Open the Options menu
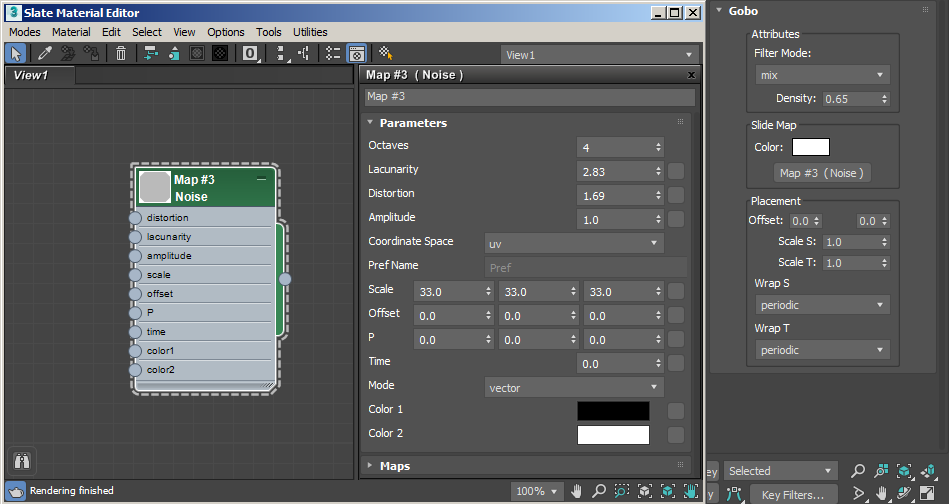This screenshot has width=949, height=504. coord(226,32)
